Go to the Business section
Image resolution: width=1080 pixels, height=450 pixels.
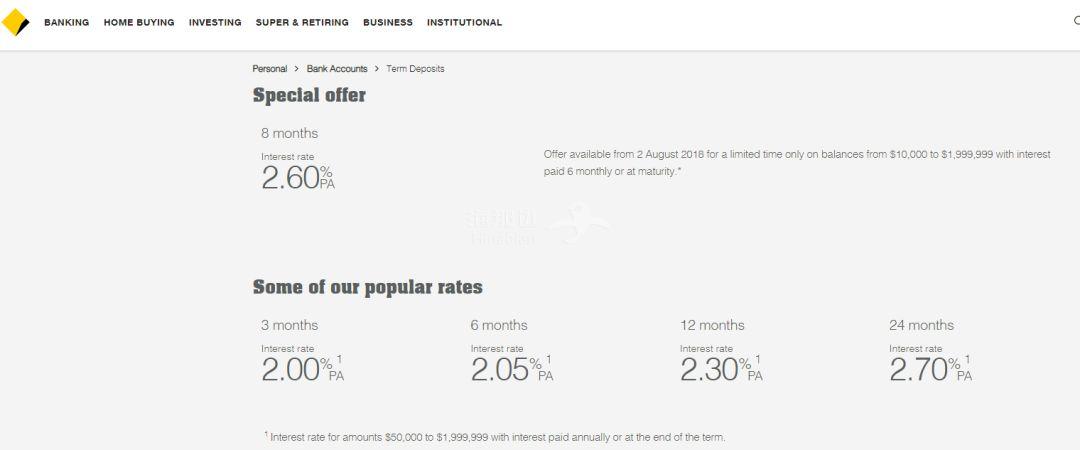(x=388, y=22)
